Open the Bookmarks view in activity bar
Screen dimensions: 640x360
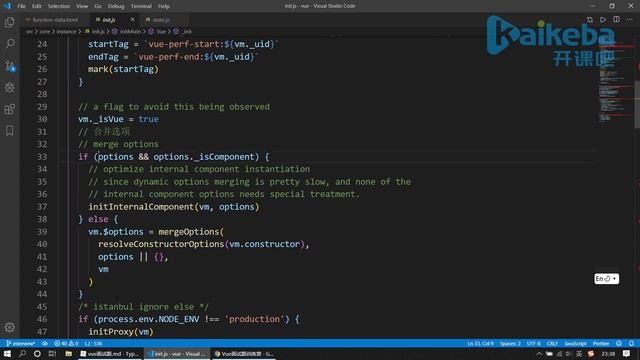(x=10, y=131)
